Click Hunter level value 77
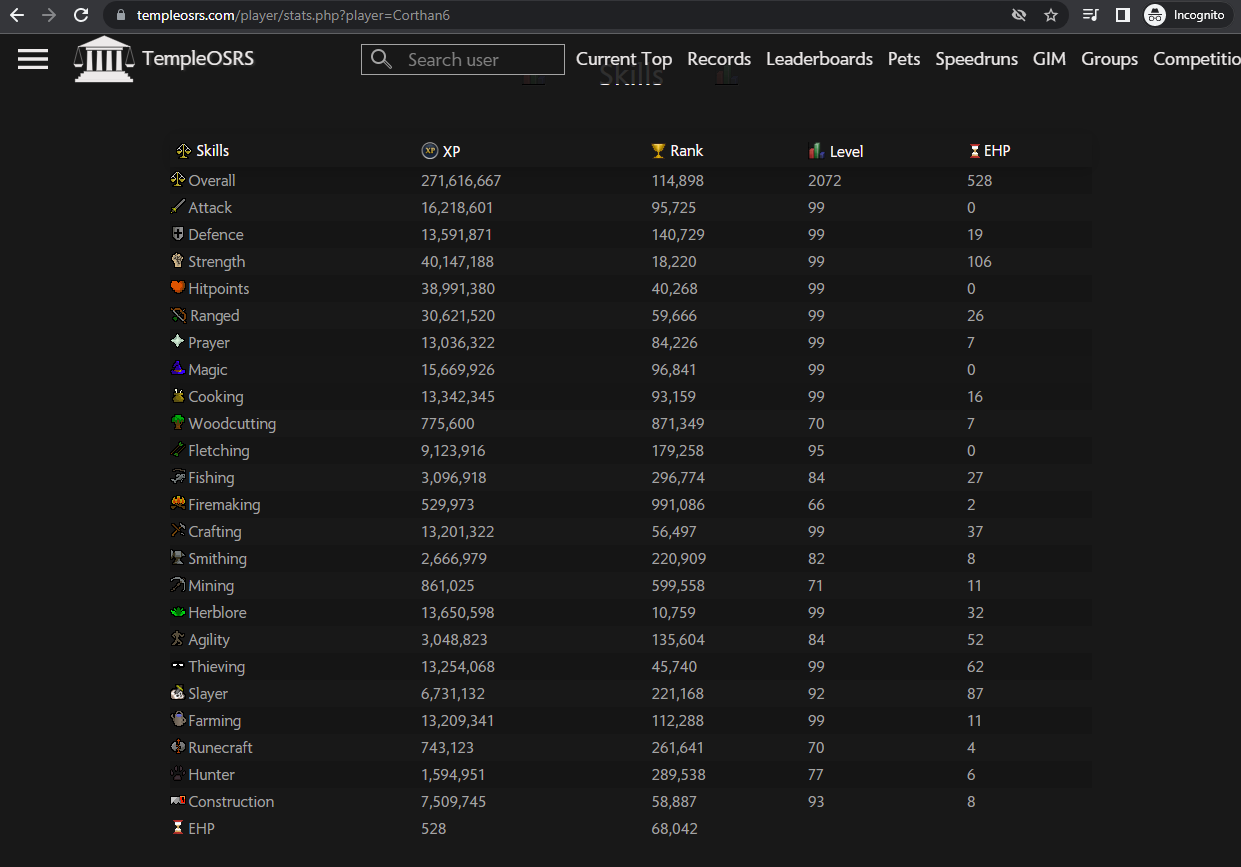 (817, 774)
